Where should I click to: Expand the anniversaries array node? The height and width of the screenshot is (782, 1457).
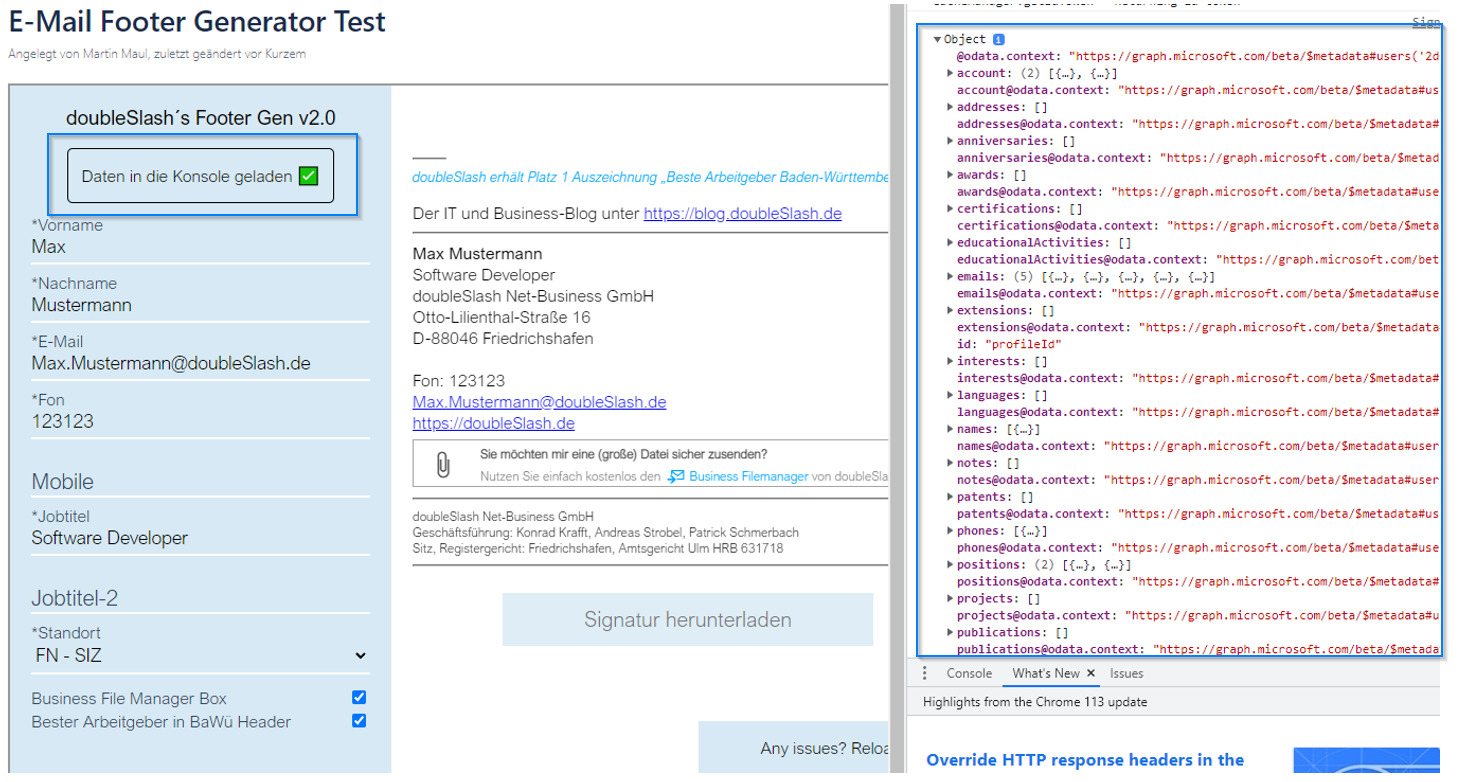(x=950, y=141)
